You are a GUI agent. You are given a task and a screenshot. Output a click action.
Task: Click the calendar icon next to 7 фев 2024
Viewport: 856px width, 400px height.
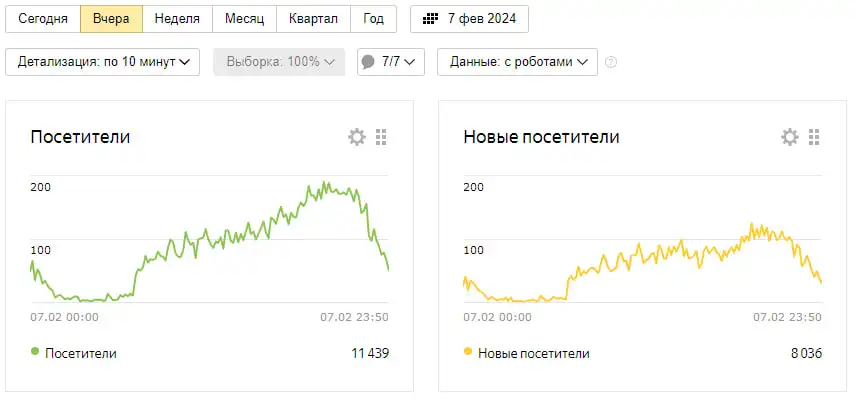[x=431, y=19]
